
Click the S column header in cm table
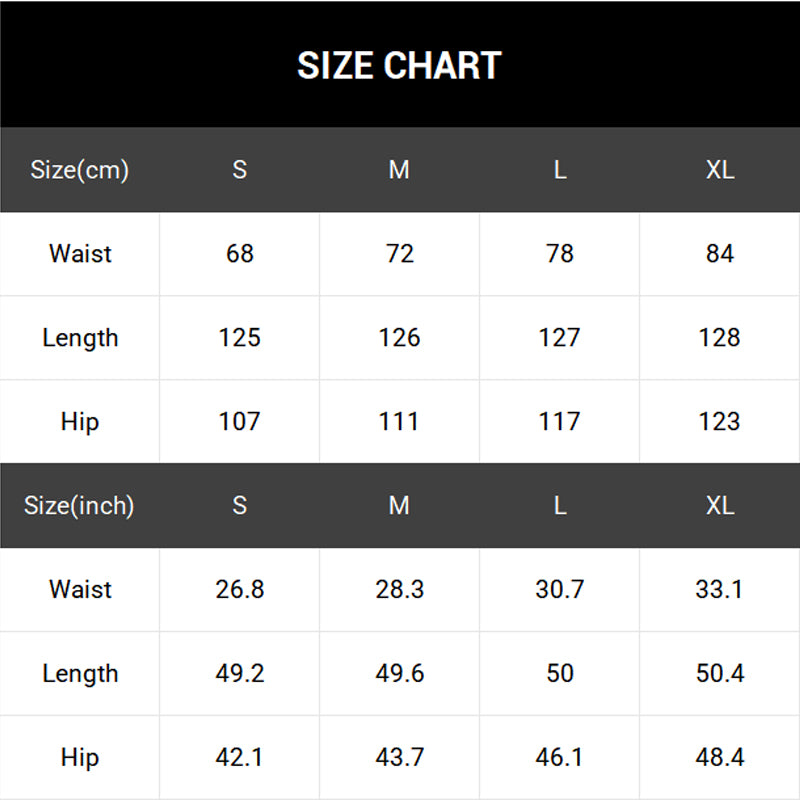(240, 170)
